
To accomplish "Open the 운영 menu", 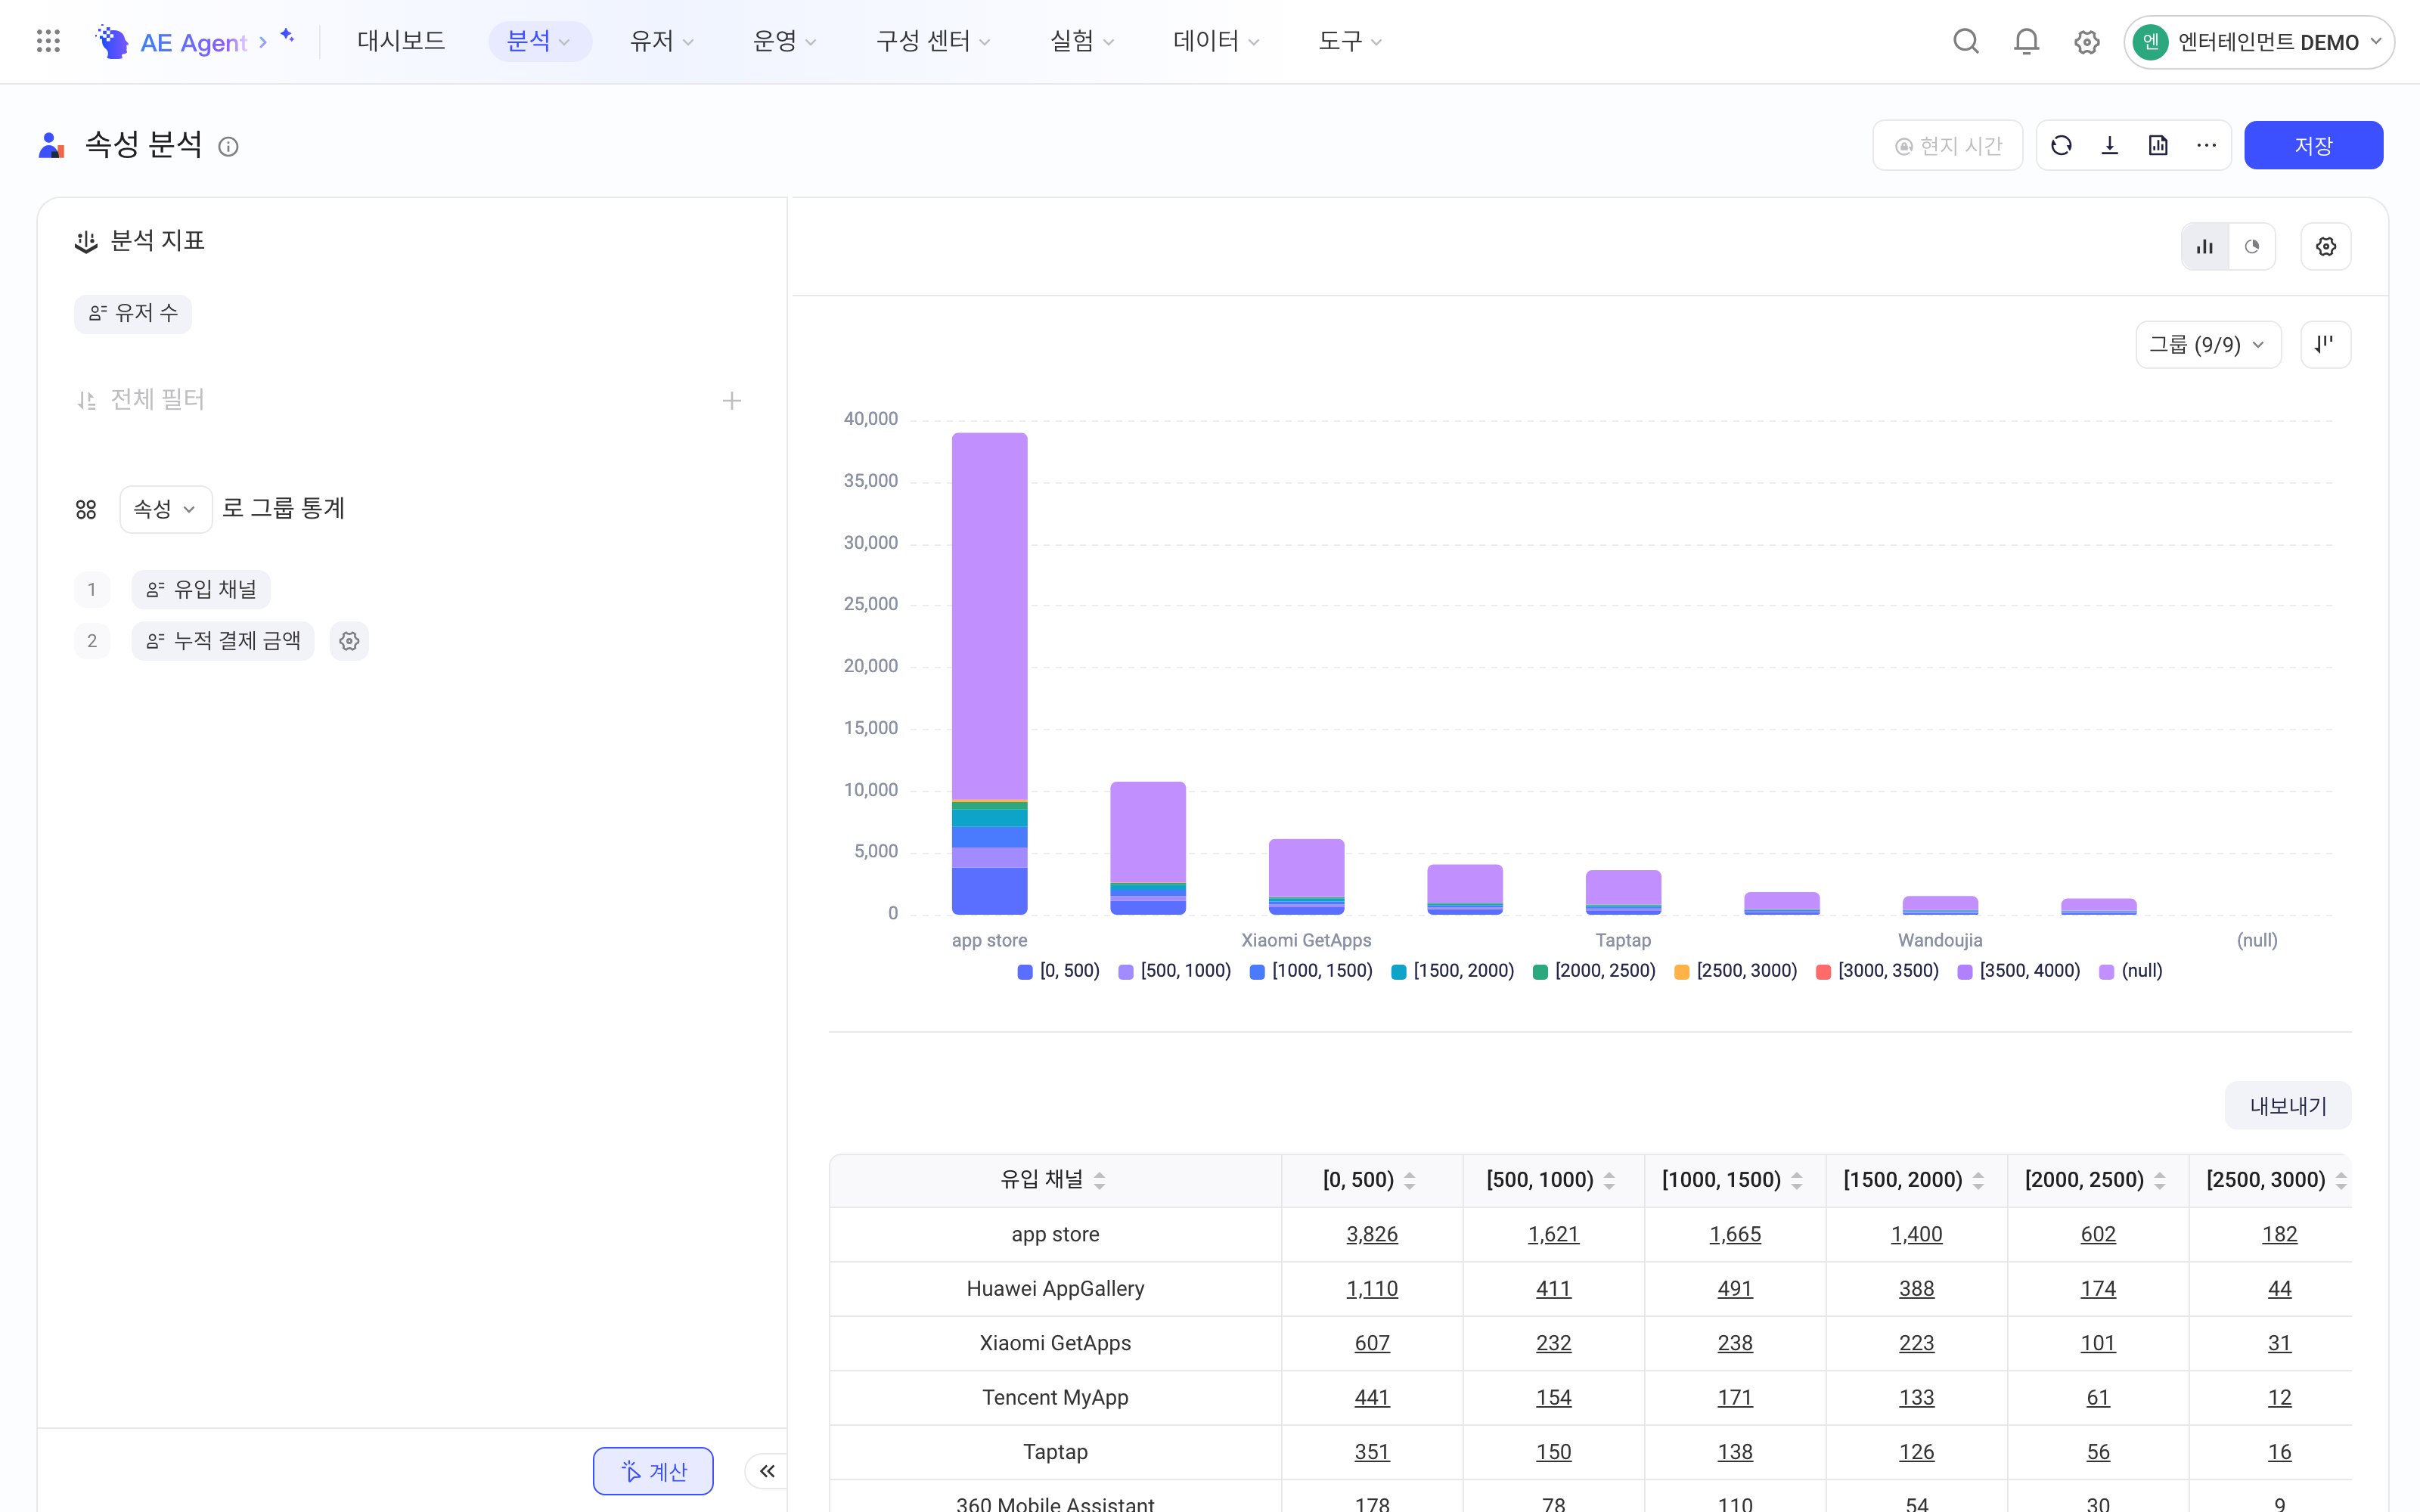I will pyautogui.click(x=784, y=41).
